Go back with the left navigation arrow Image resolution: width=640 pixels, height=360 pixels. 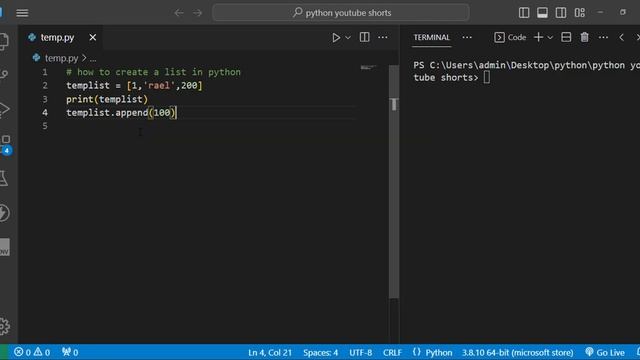pyautogui.click(x=179, y=13)
